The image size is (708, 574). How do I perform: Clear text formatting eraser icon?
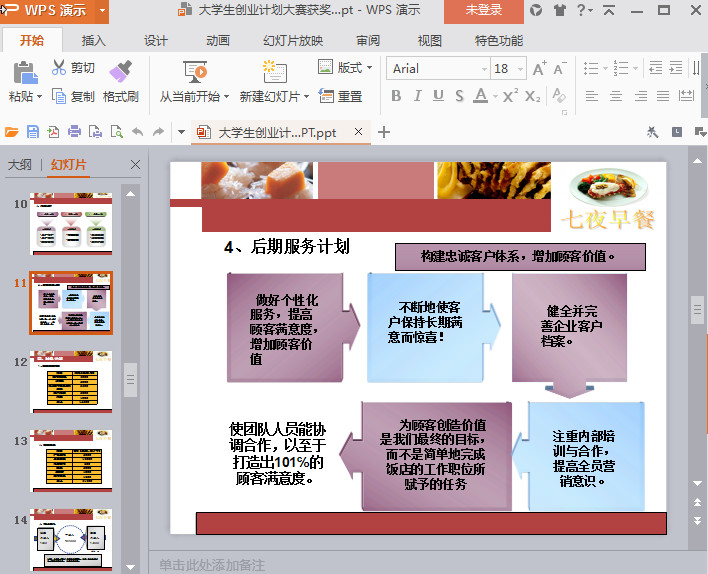559,95
